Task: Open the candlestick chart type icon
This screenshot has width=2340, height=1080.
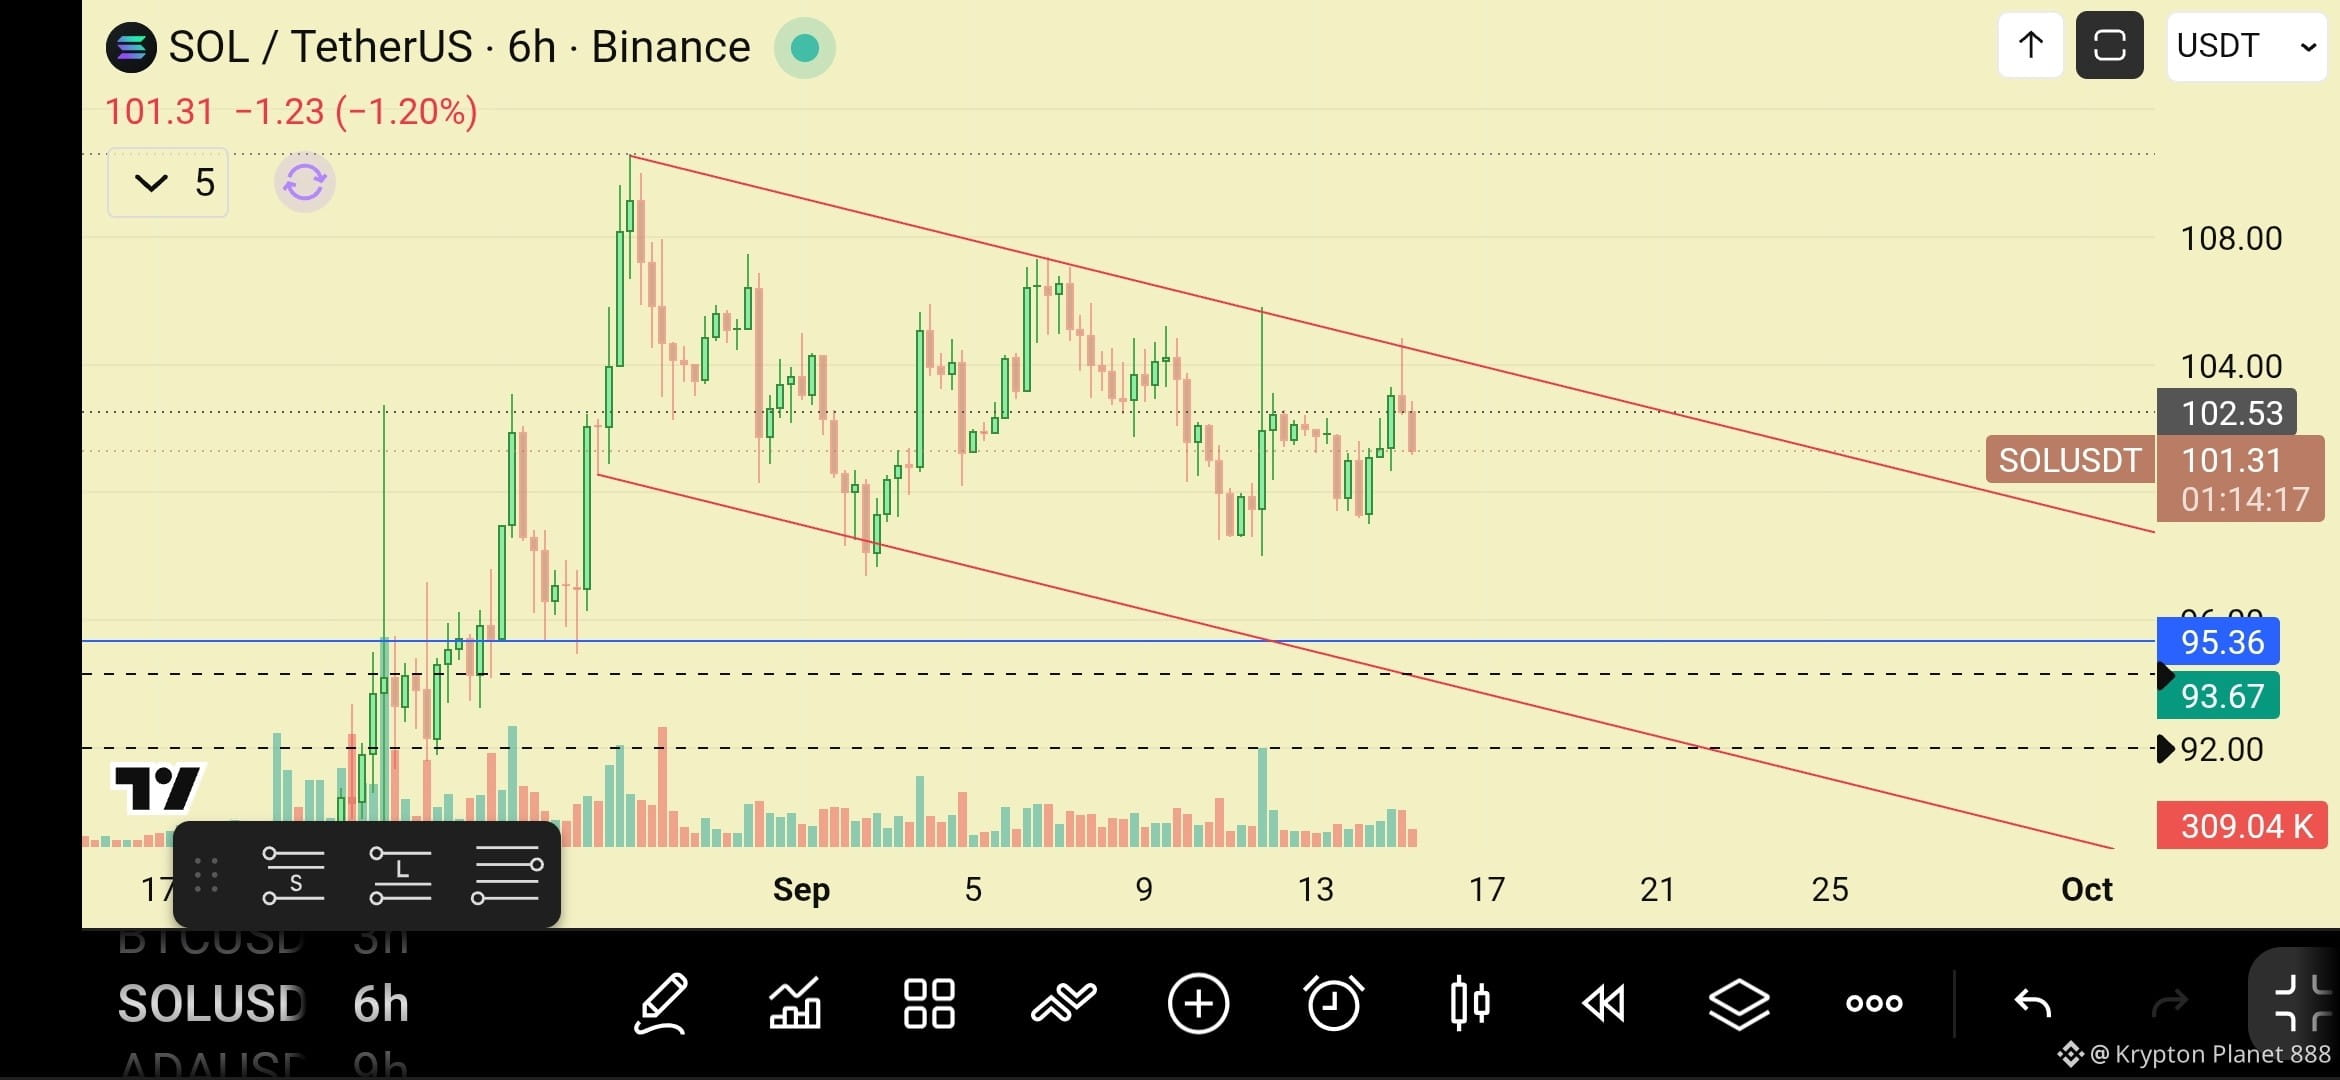Action: 1469,1003
